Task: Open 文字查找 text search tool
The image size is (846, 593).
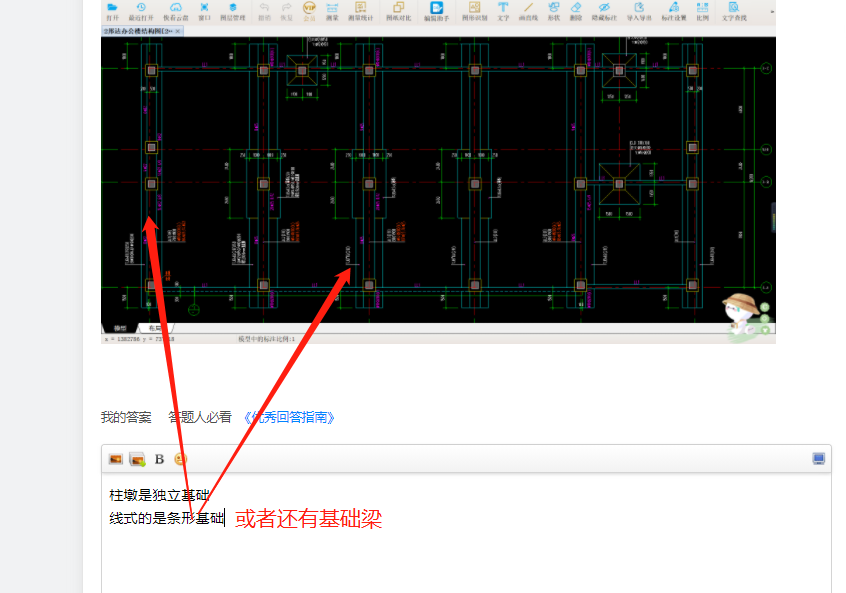Action: coord(734,11)
